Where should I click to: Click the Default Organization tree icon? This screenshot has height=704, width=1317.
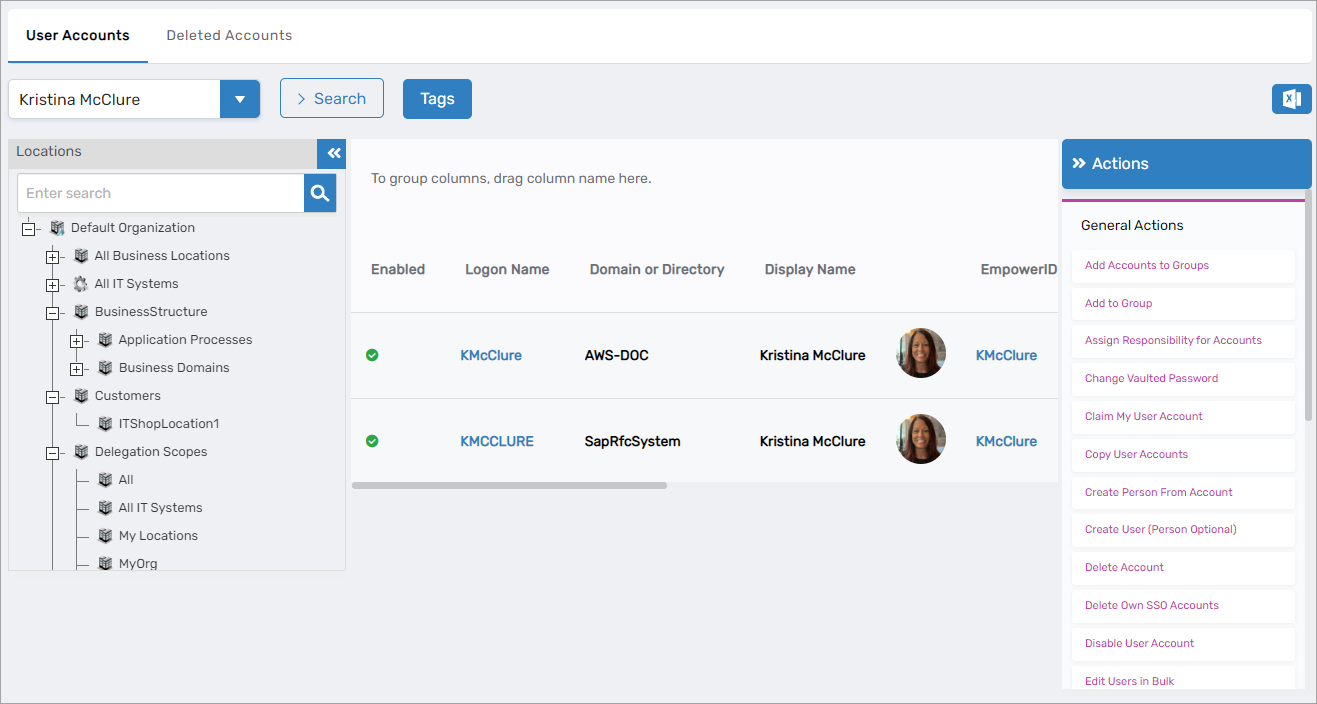coord(57,228)
